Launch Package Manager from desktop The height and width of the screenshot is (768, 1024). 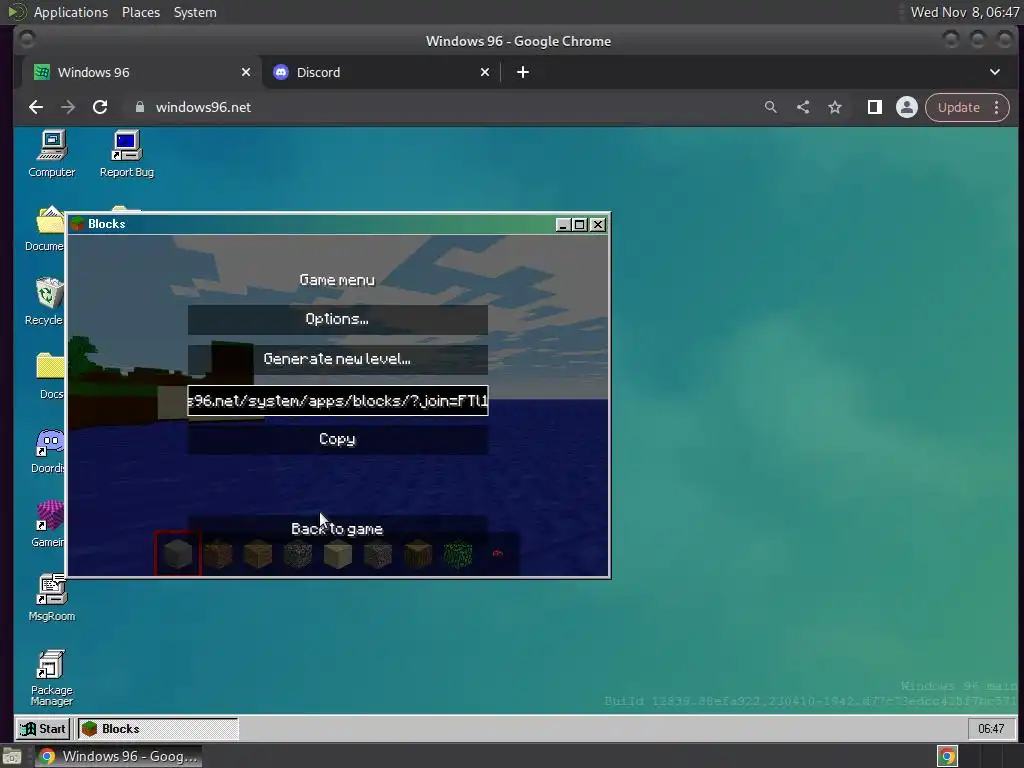coord(52,678)
